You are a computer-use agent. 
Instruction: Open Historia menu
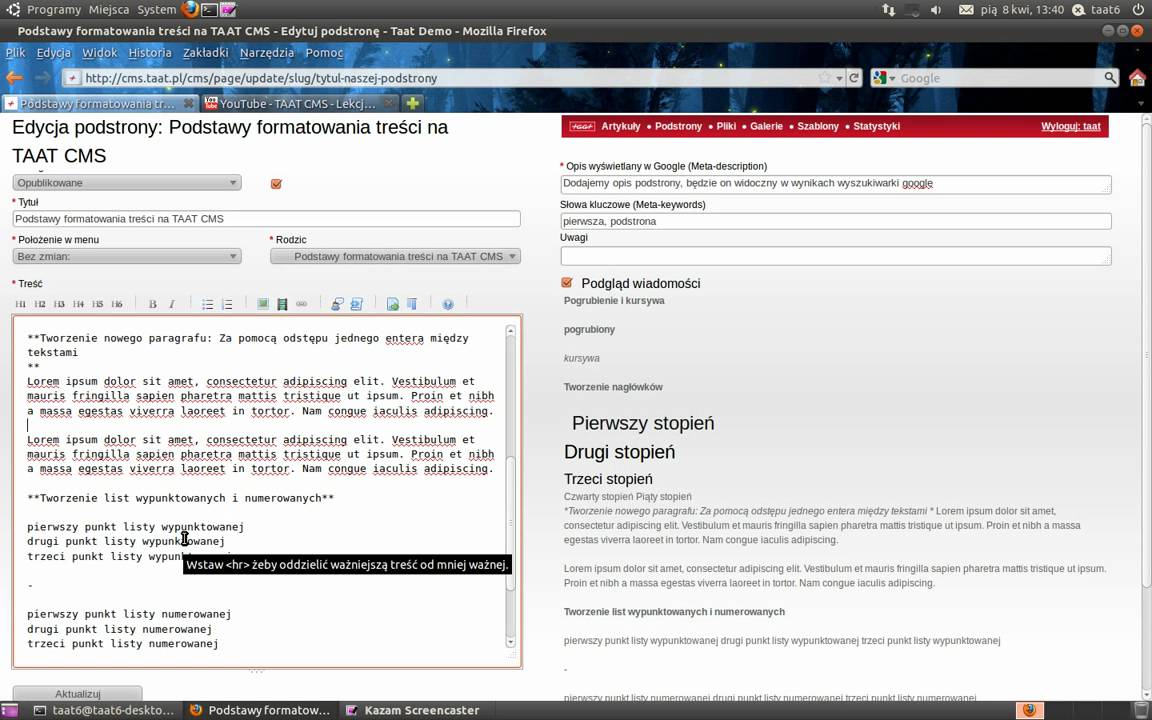150,53
